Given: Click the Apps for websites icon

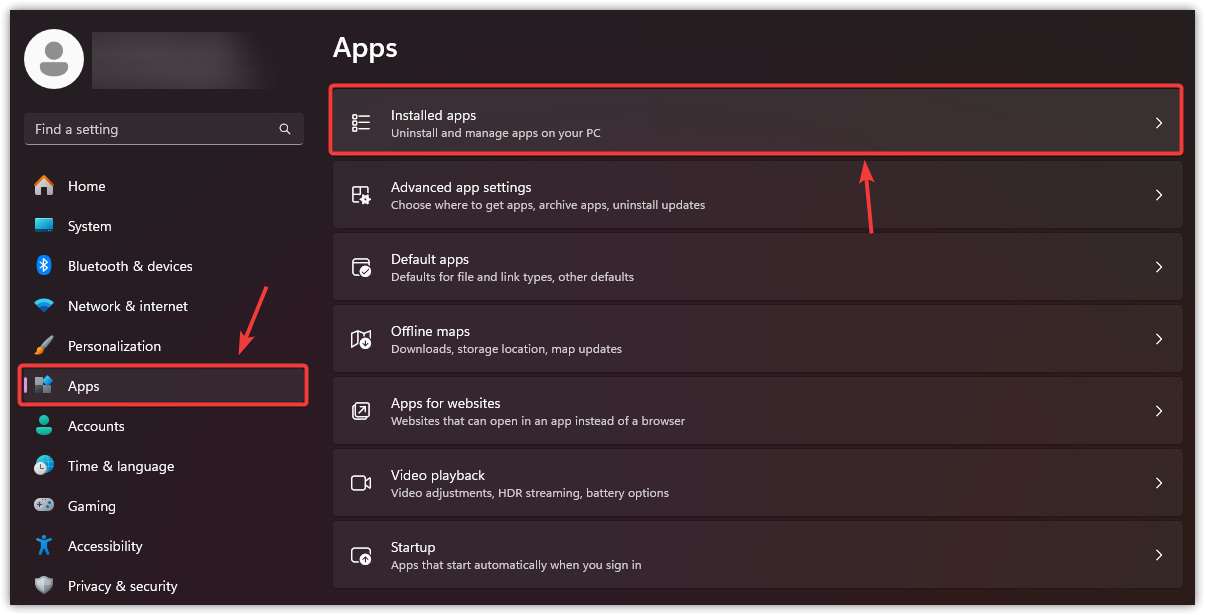Looking at the screenshot, I should coord(361,411).
